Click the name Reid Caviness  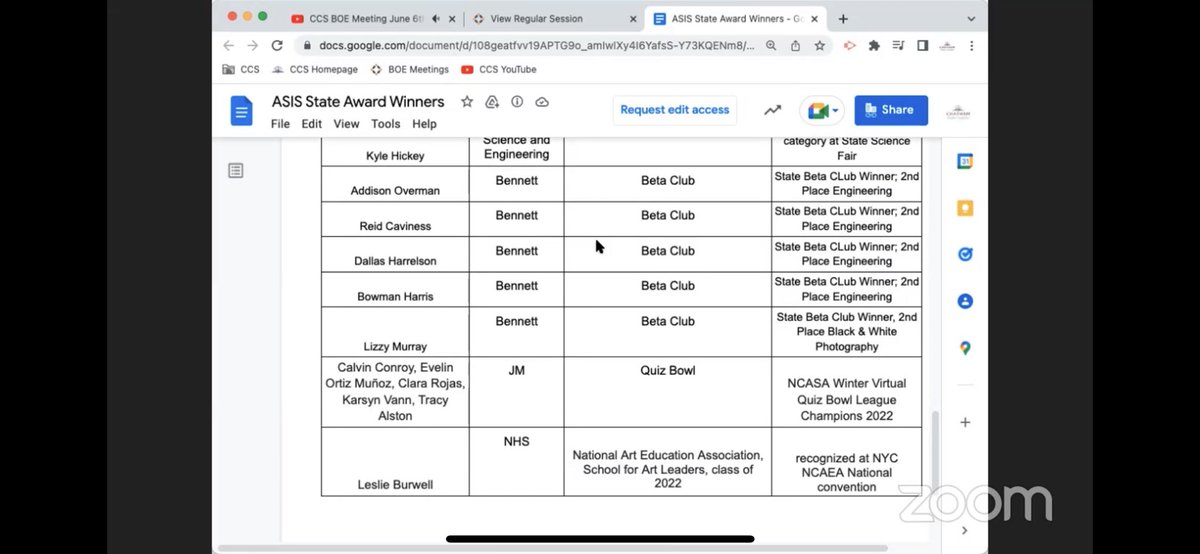coord(395,226)
